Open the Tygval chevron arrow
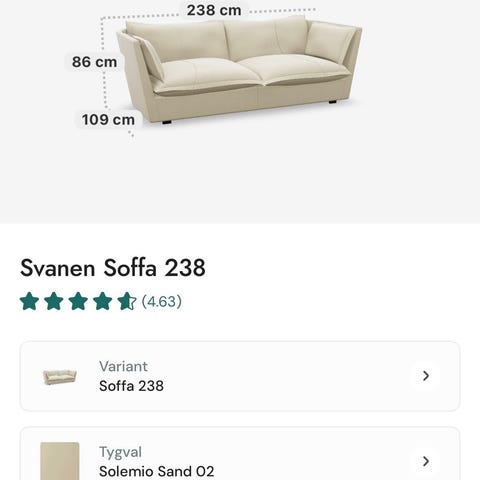 click(426, 461)
